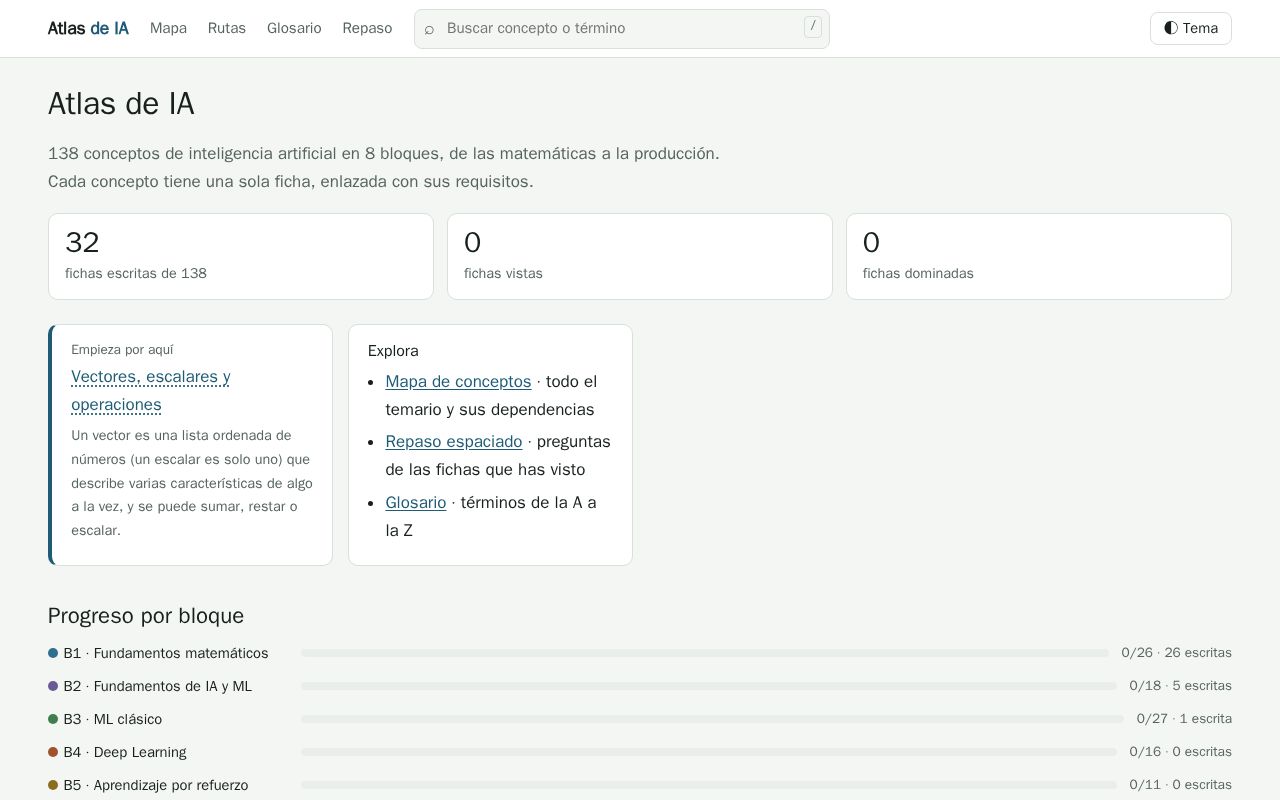Click the 0/27 · 1 escrita count
Image resolution: width=1280 pixels, height=800 pixels.
[x=1184, y=719]
